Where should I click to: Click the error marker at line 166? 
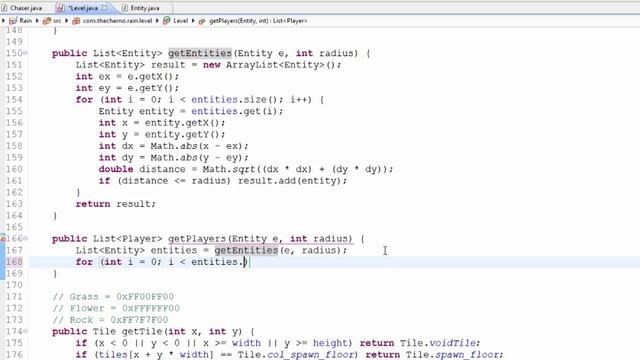[x=2, y=238]
